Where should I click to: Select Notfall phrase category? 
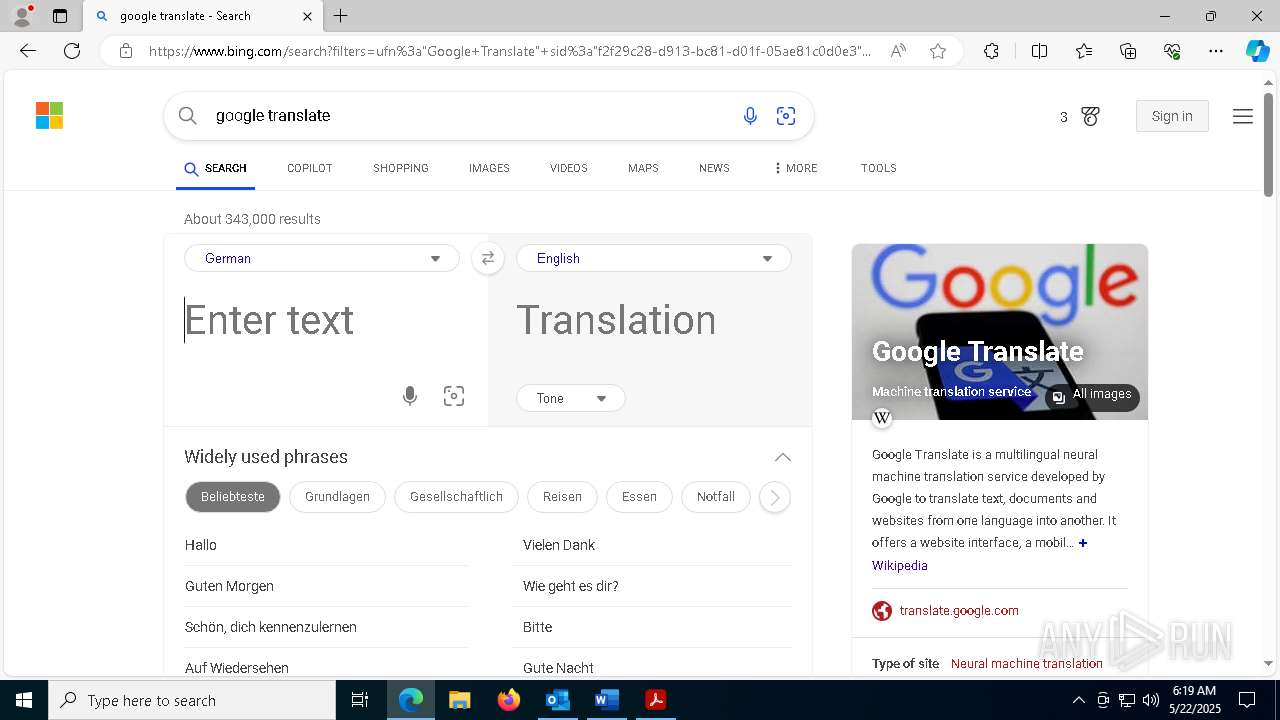[x=716, y=497]
